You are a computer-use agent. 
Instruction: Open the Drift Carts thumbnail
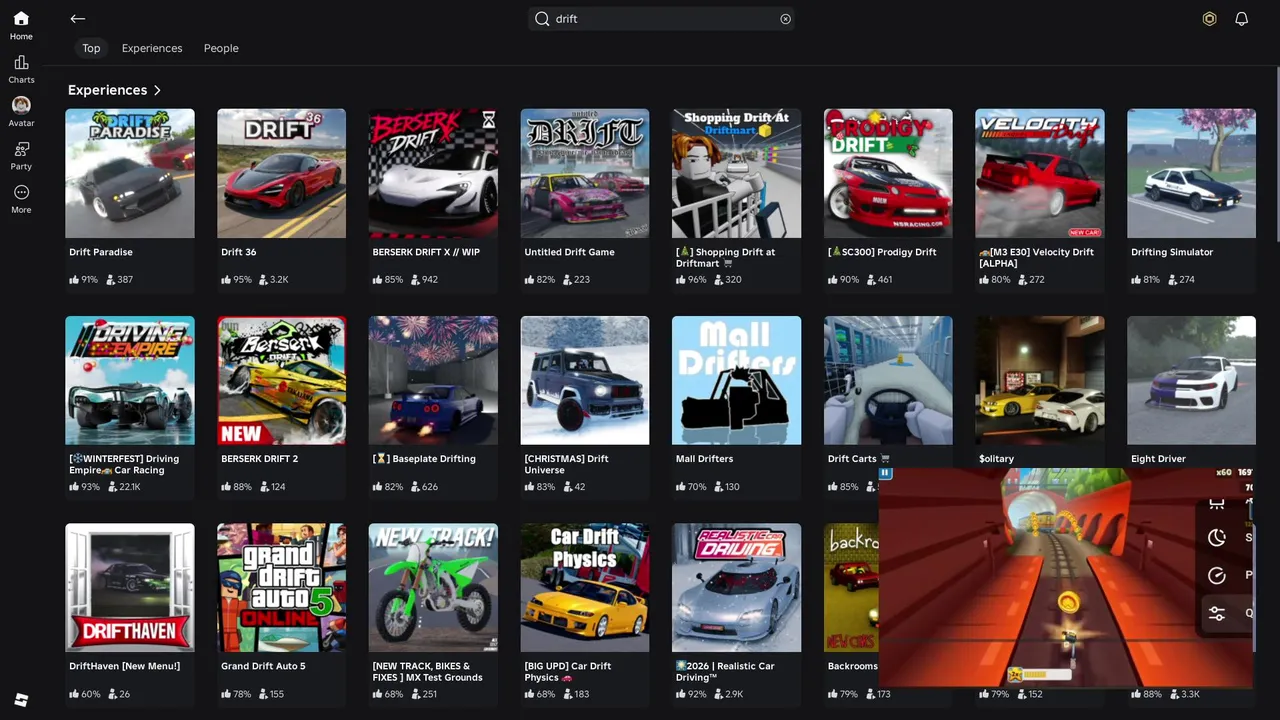[888, 380]
